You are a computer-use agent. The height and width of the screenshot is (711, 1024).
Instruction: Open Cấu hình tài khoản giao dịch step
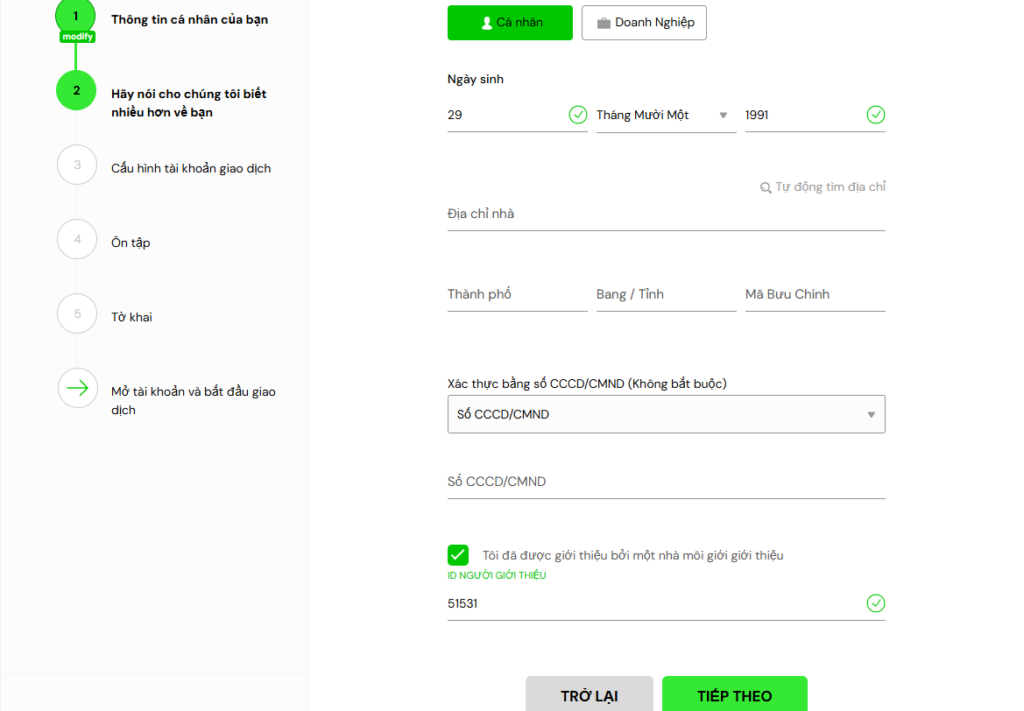pos(191,168)
